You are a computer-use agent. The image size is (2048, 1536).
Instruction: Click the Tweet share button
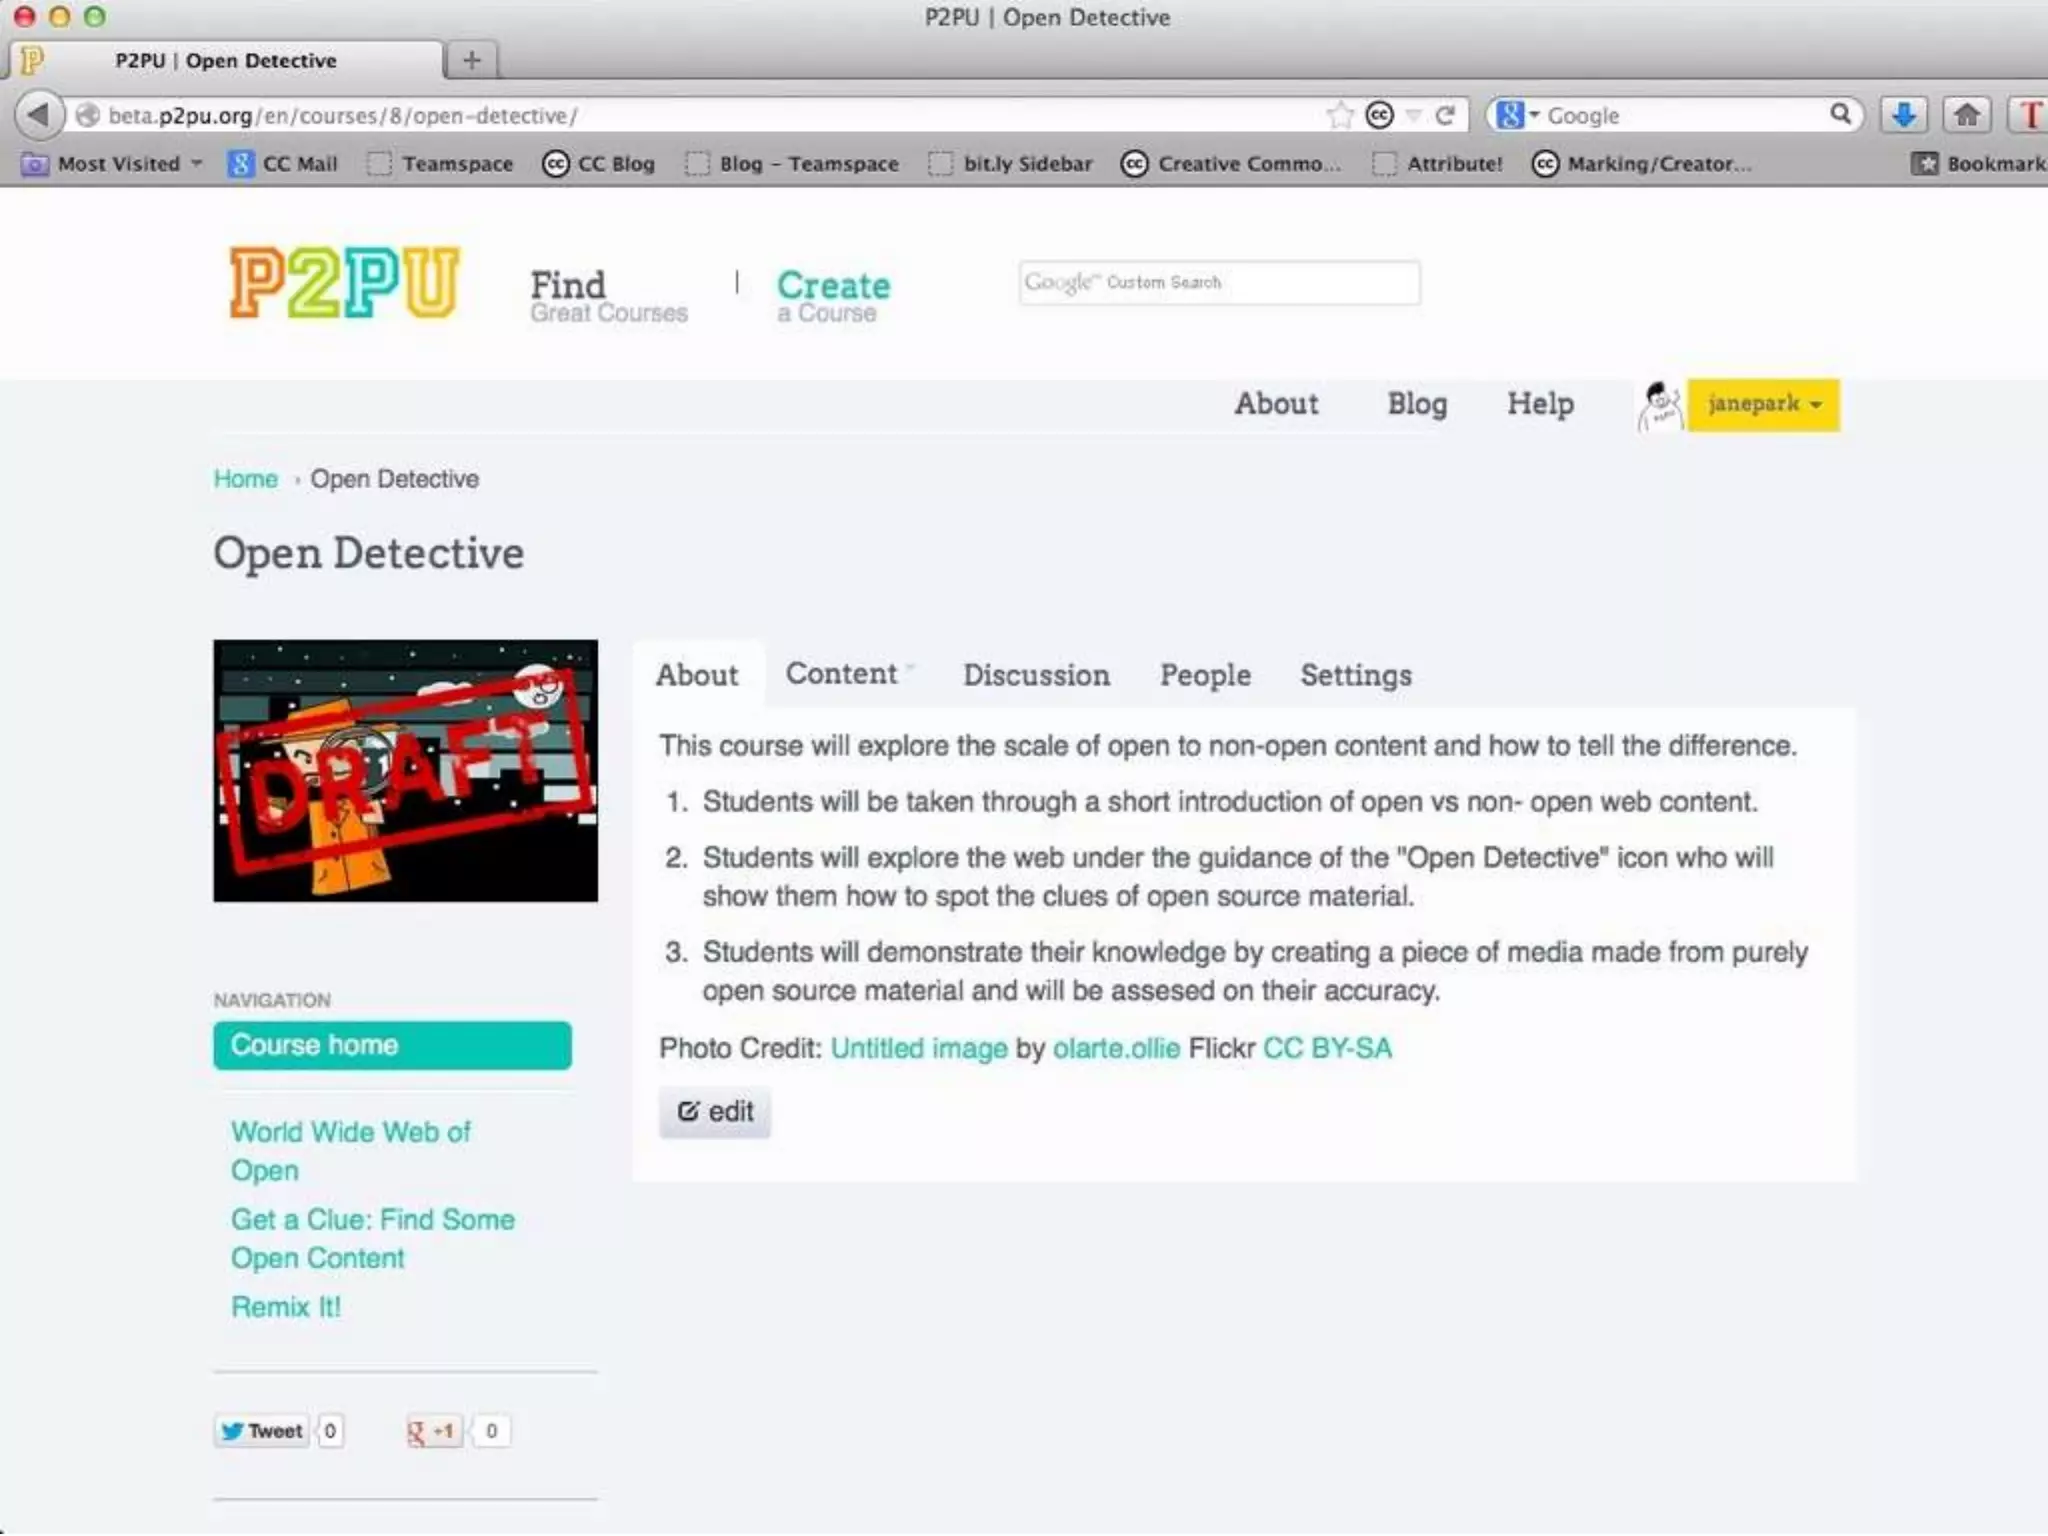pos(262,1431)
